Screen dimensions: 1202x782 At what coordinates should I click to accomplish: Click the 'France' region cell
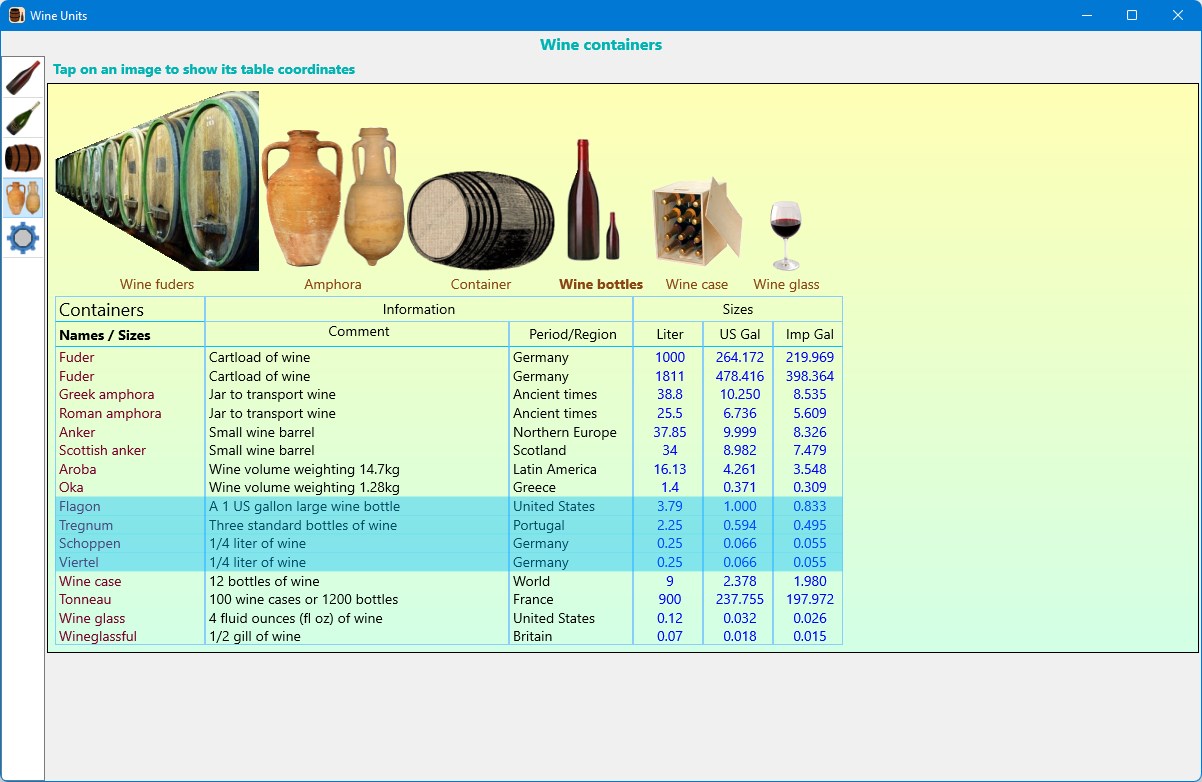coord(533,599)
